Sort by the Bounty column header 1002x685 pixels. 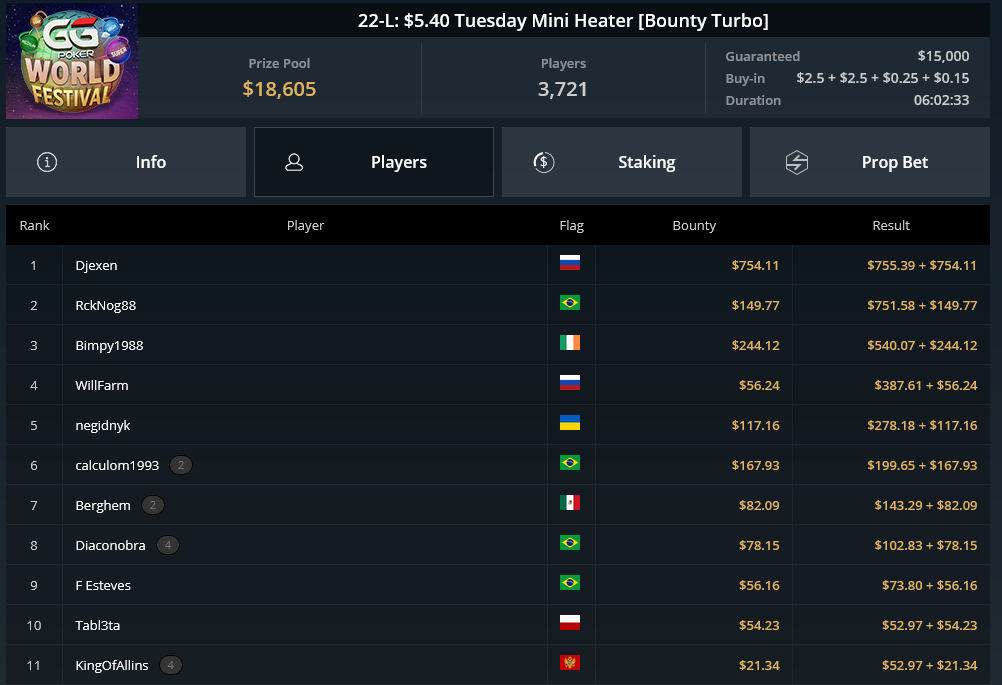694,226
